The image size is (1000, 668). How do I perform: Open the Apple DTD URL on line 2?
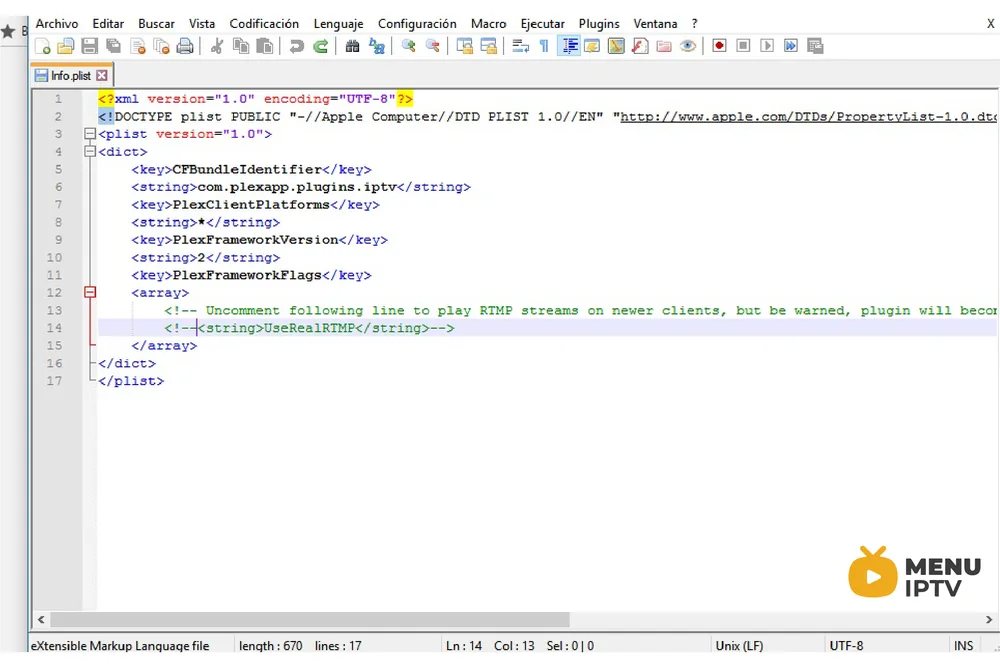(808, 117)
